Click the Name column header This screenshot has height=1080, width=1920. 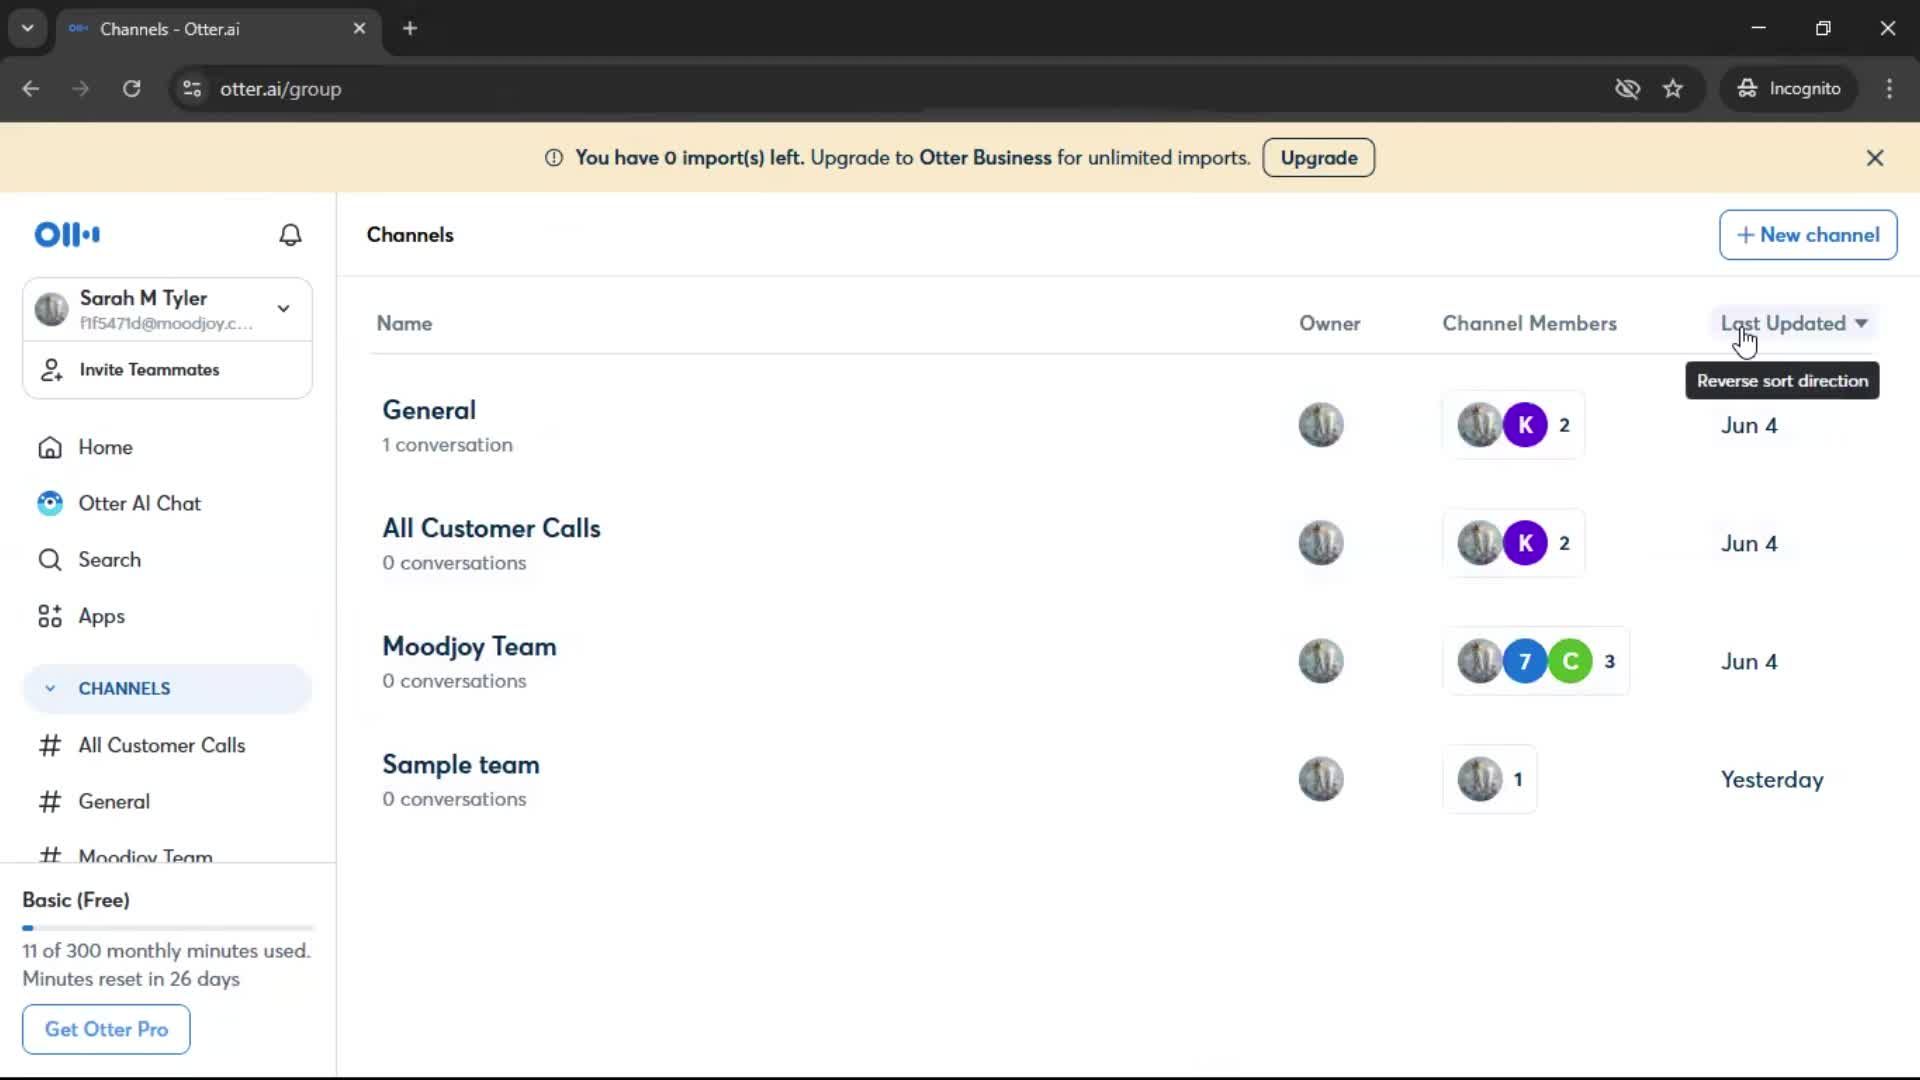[x=404, y=323]
